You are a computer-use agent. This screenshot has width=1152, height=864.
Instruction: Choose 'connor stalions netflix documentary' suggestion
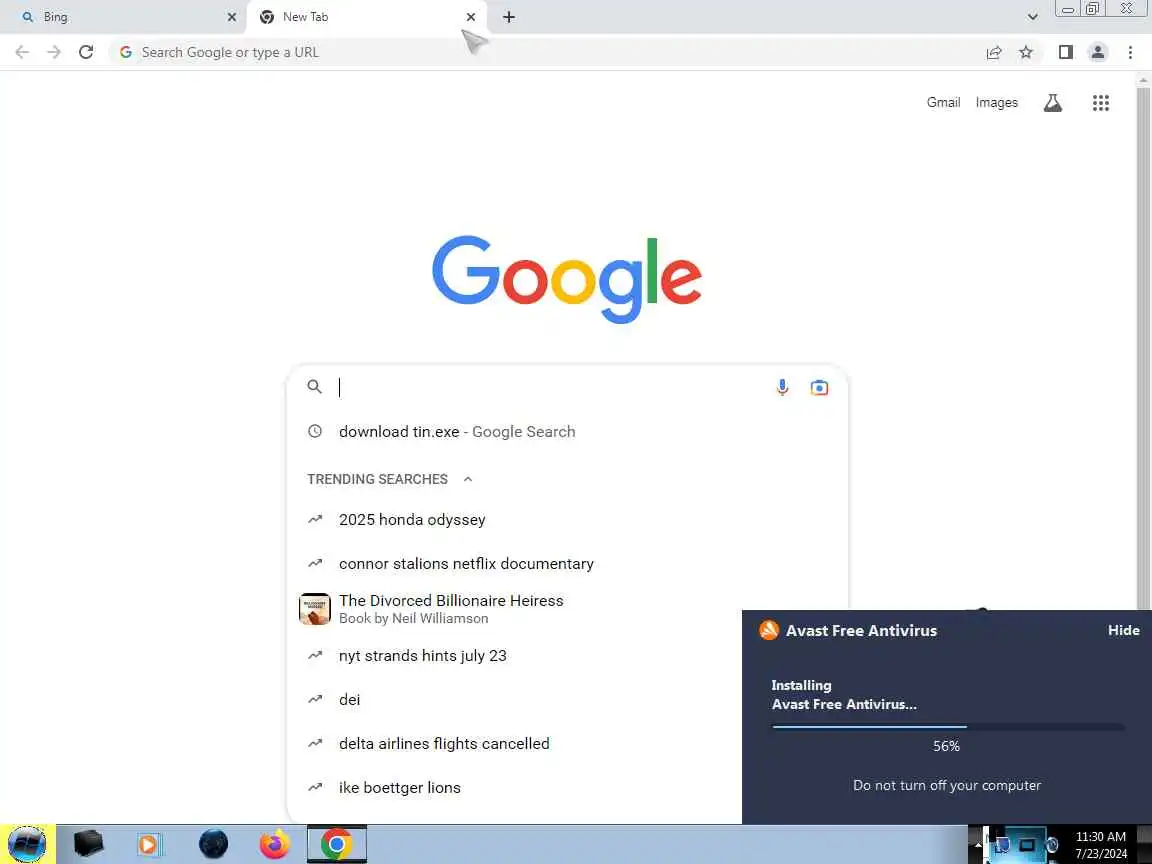click(566, 564)
